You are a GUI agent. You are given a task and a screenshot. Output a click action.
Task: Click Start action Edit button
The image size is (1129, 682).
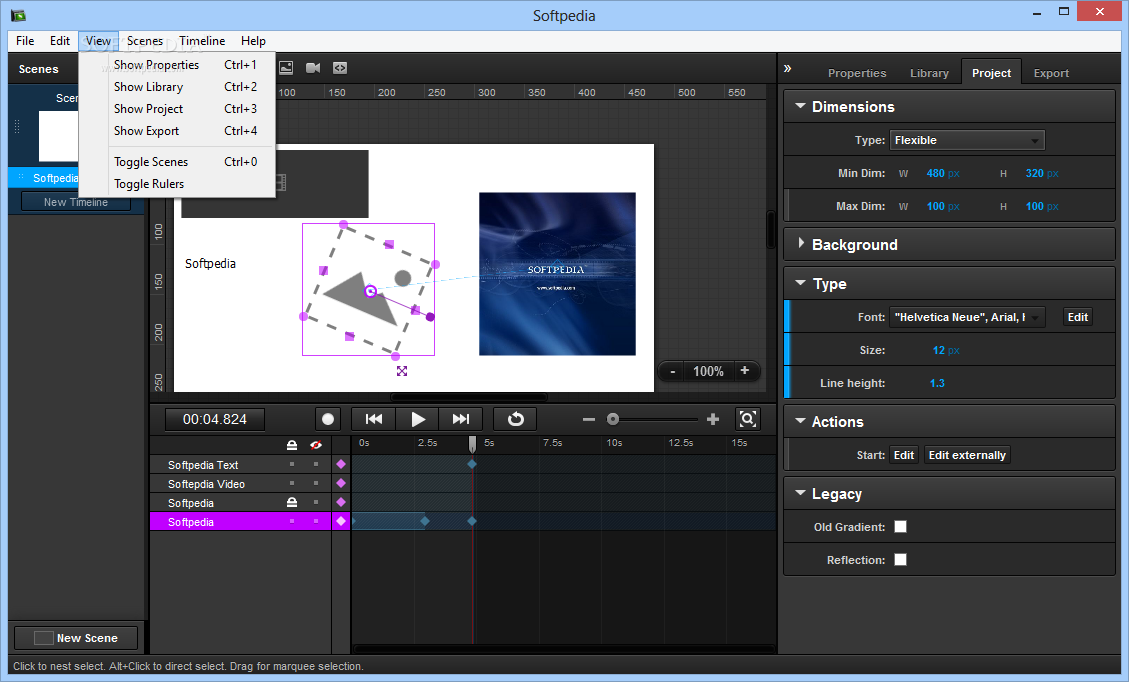coord(904,455)
